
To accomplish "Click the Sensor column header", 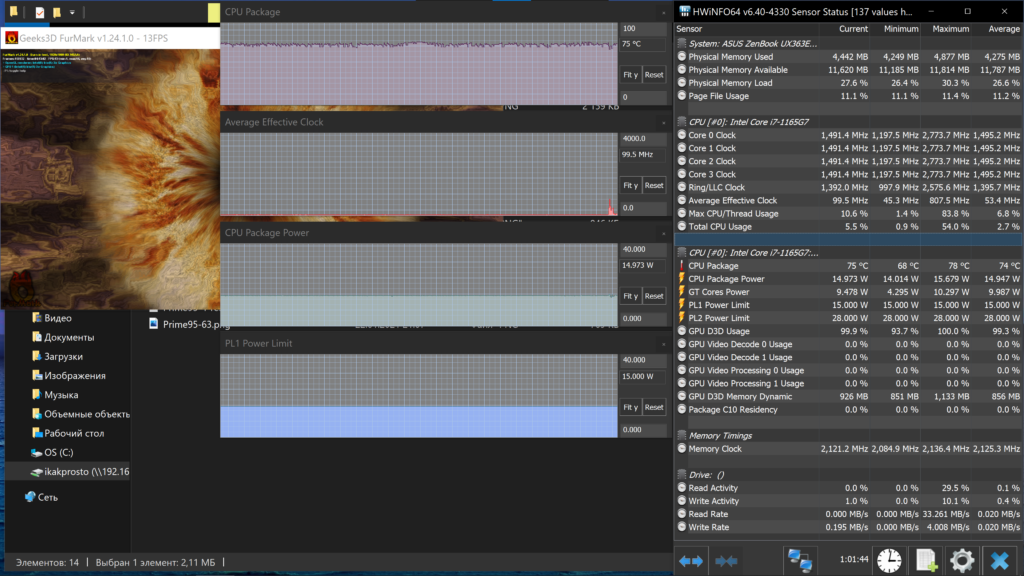I will pyautogui.click(x=689, y=29).
